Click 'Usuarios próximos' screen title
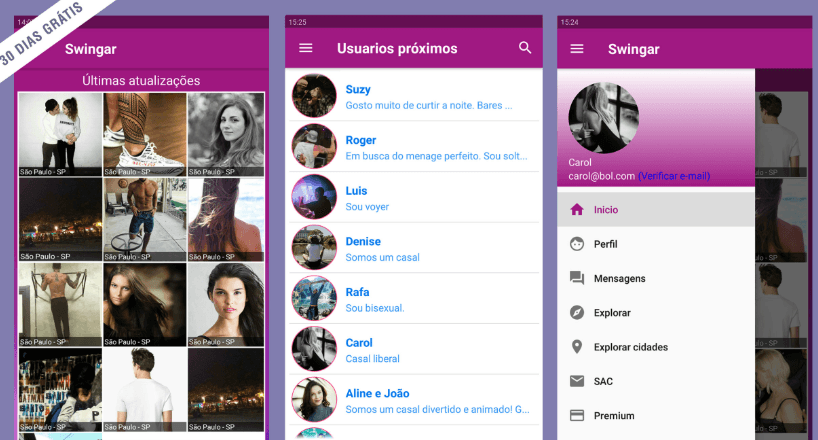 coord(397,49)
